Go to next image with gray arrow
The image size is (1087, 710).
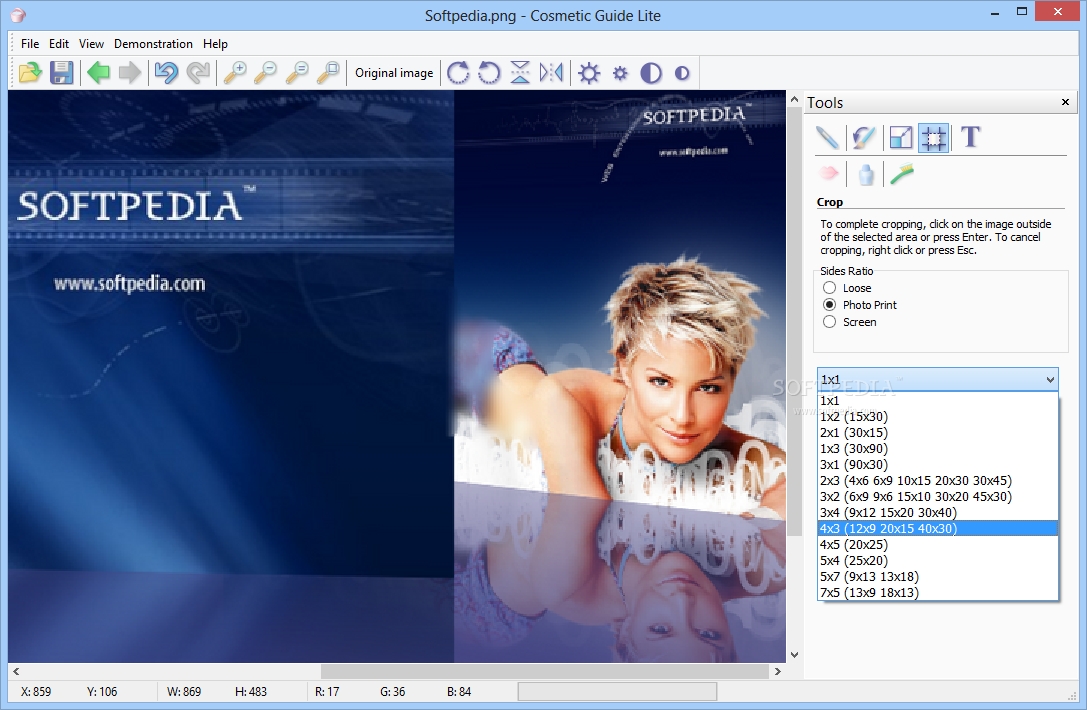130,73
